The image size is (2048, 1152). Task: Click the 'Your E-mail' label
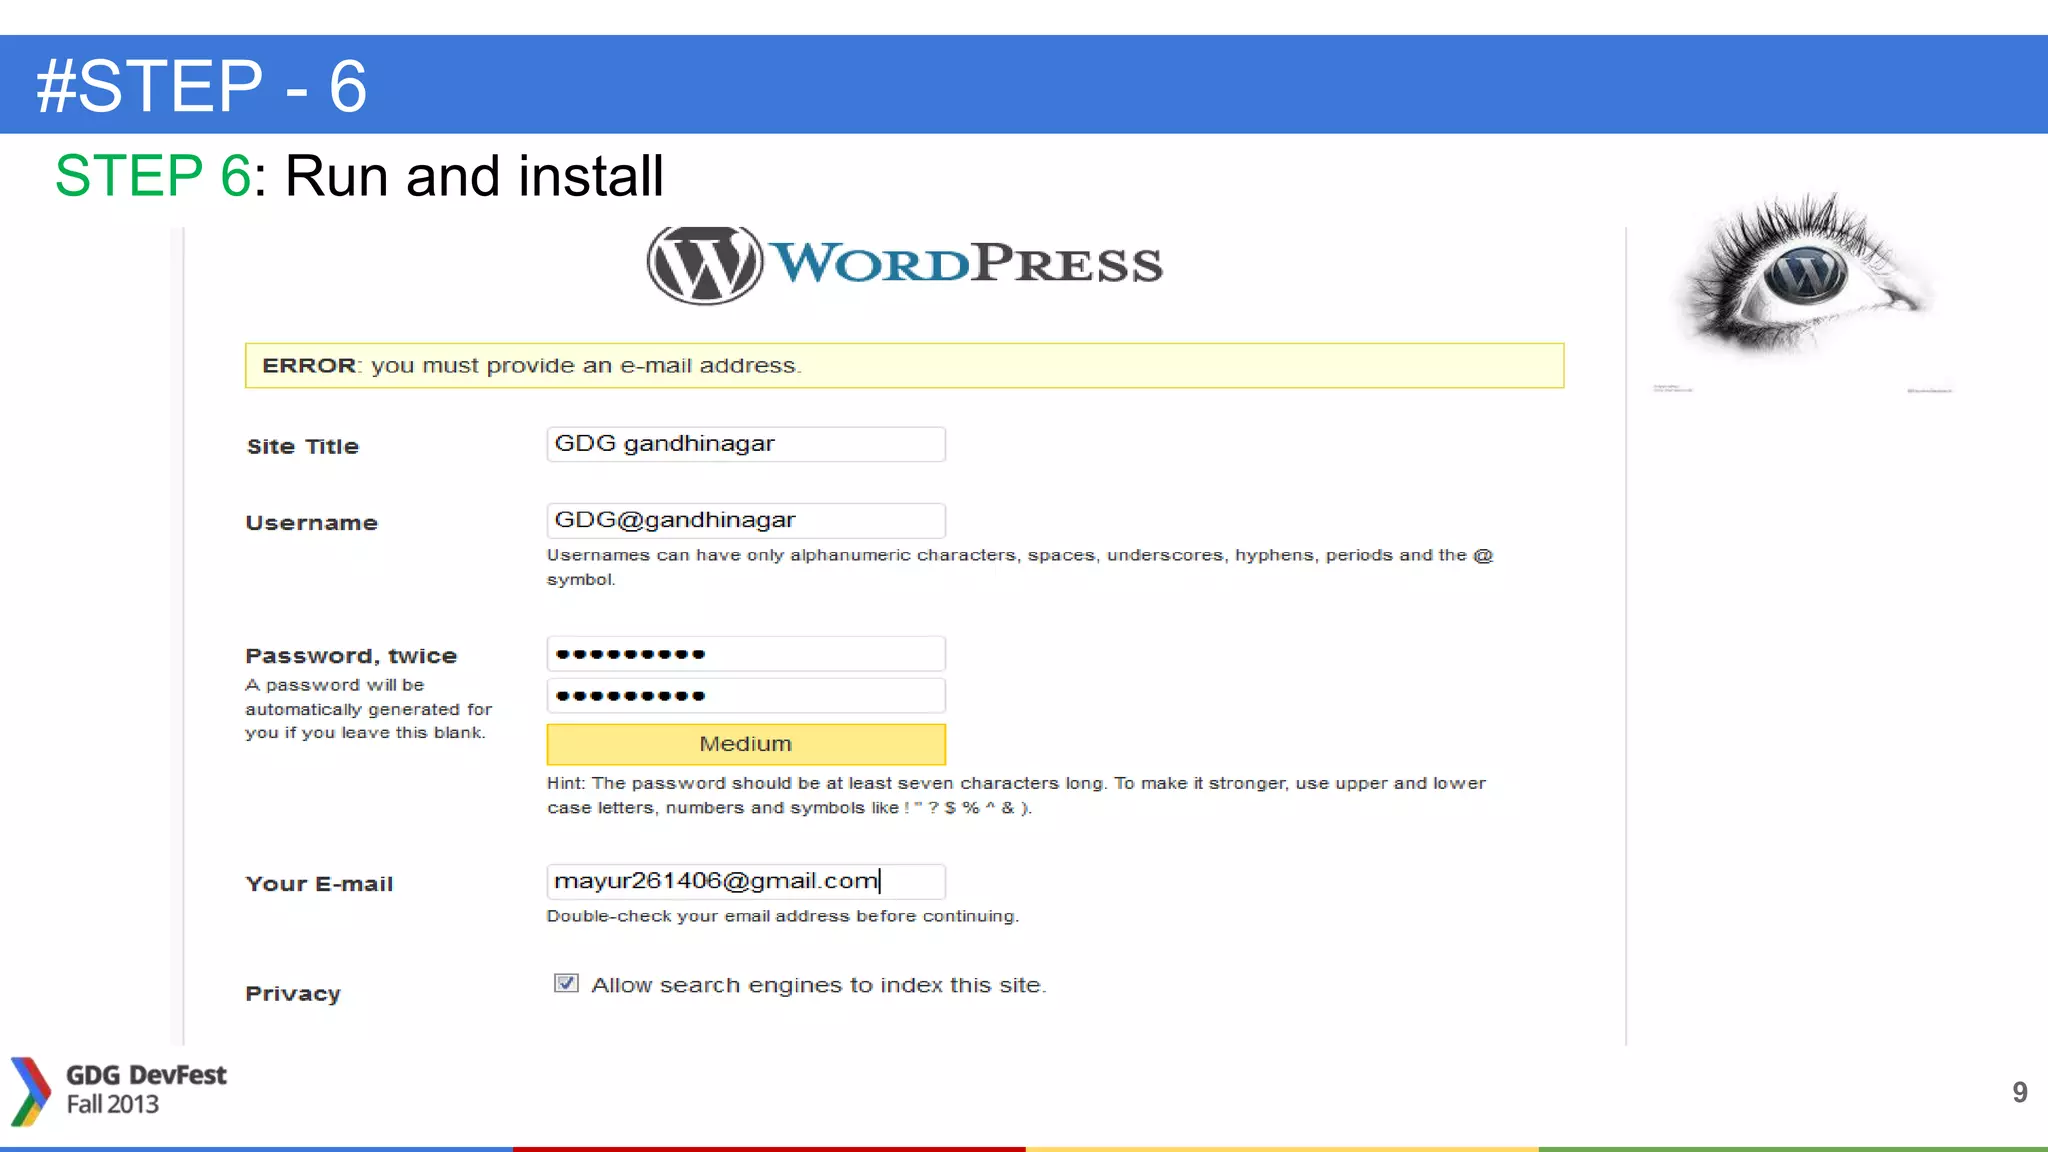tap(320, 884)
